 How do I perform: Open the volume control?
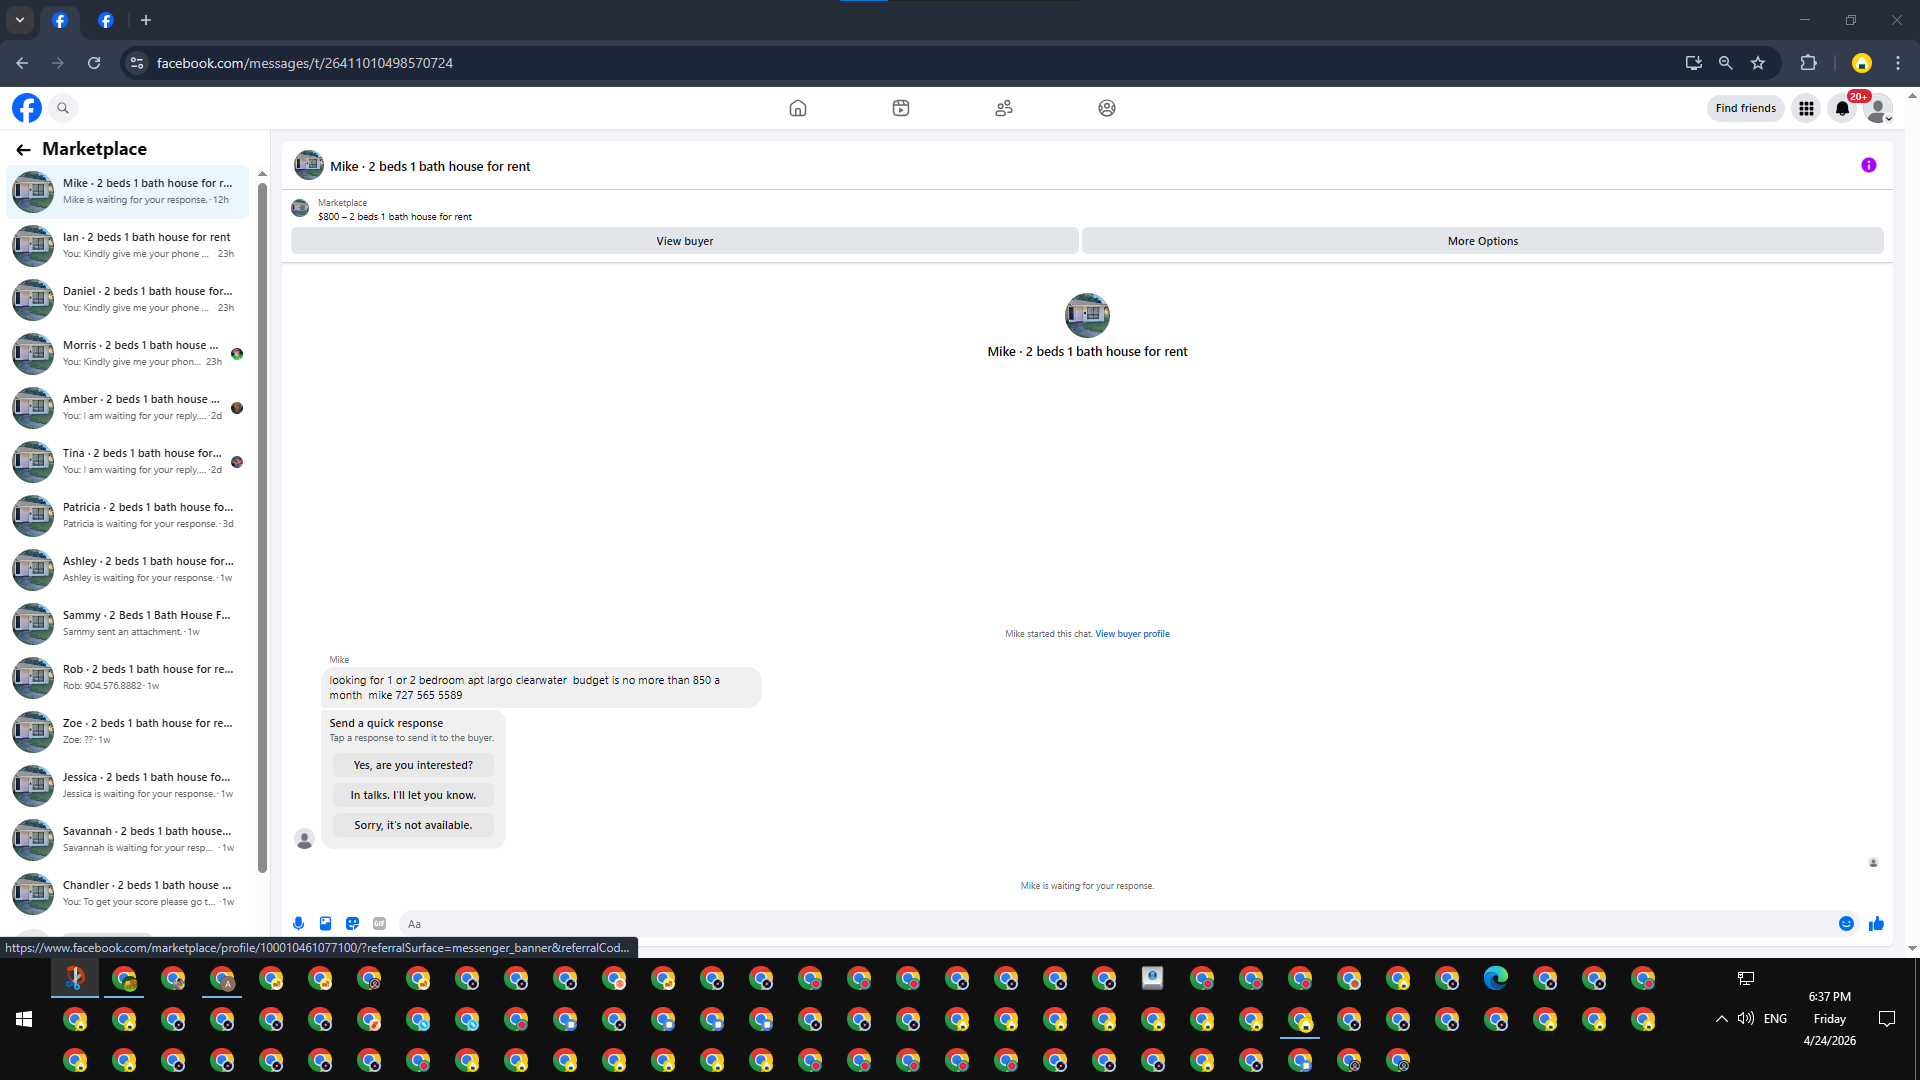[x=1746, y=1019]
